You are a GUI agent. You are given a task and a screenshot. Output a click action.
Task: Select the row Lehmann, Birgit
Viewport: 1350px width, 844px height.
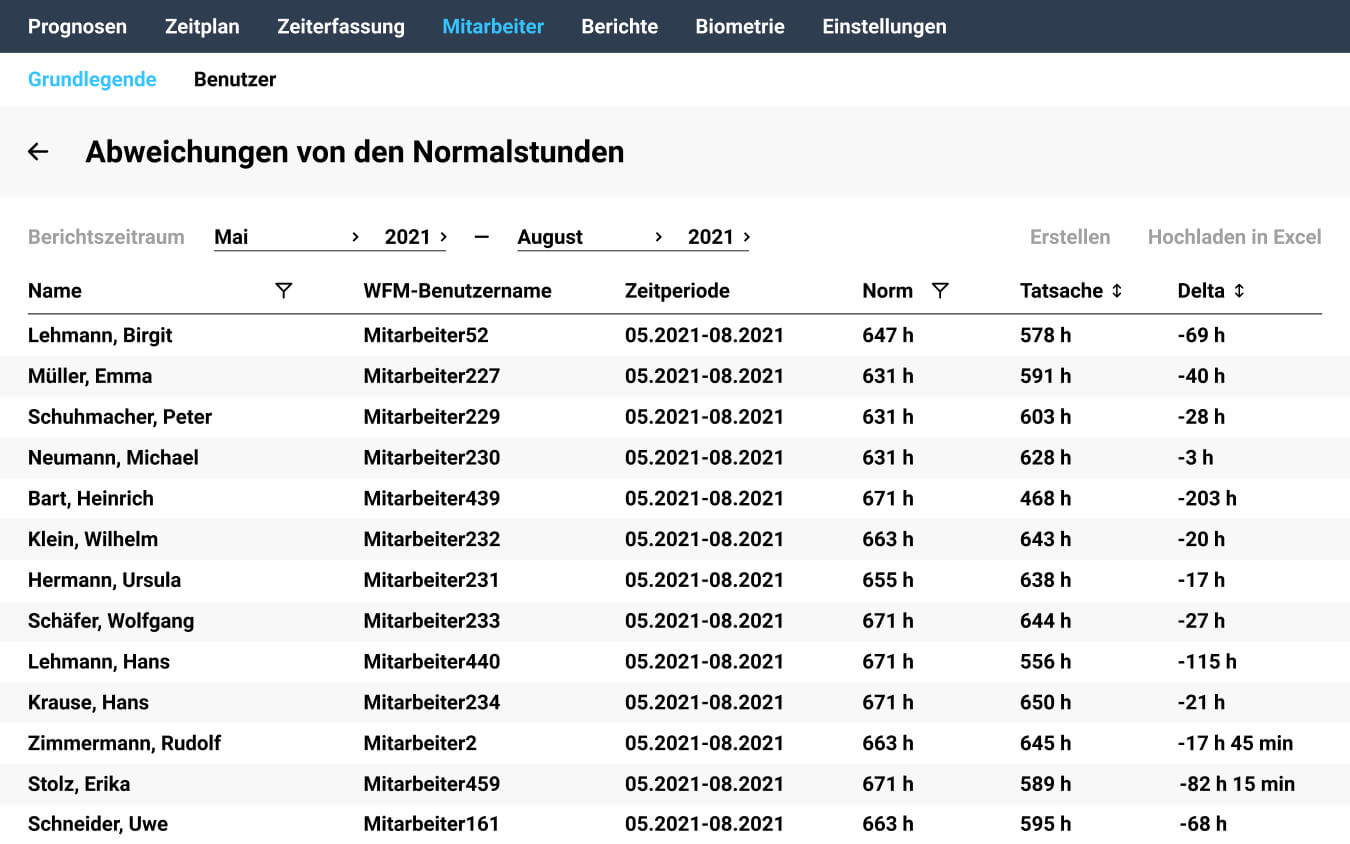[x=675, y=335]
